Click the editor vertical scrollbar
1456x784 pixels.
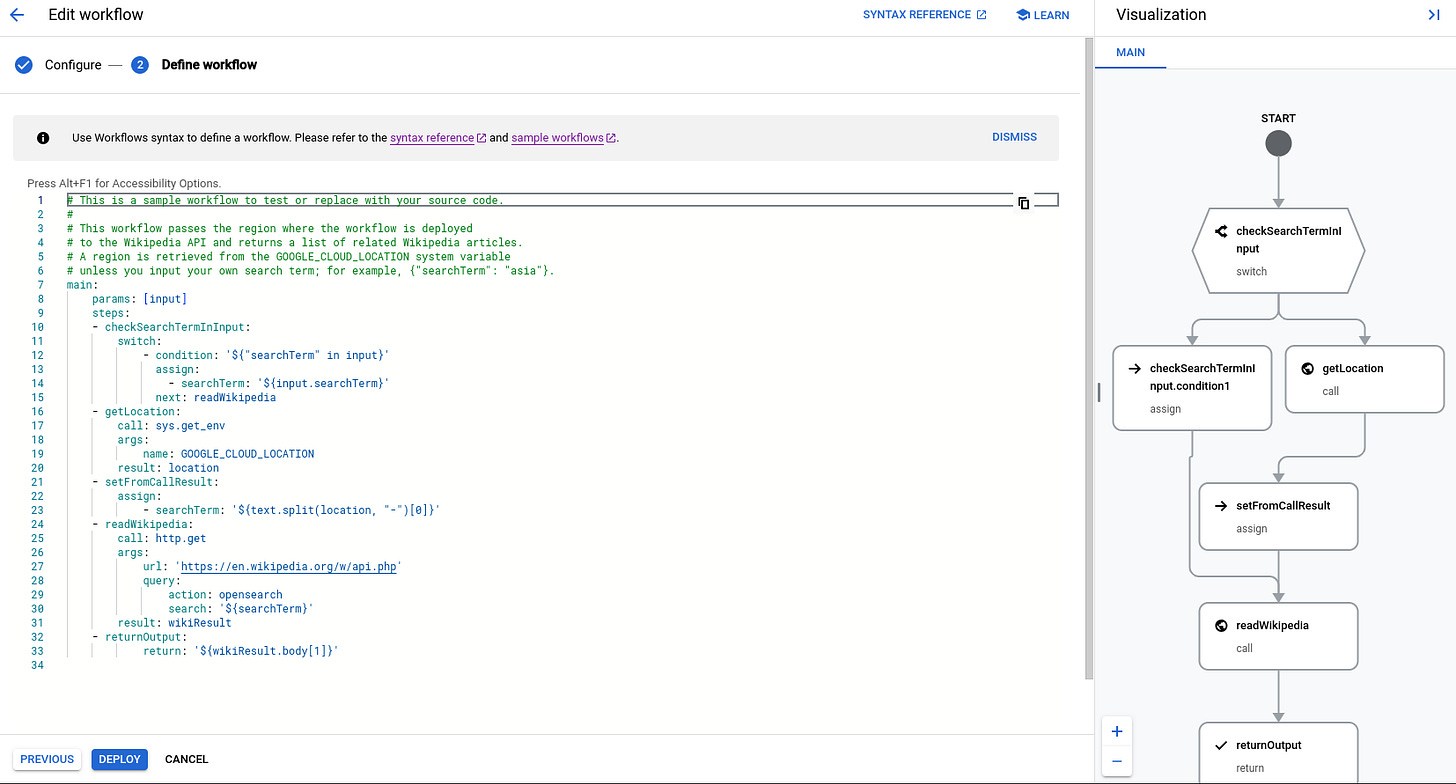coord(1088,360)
